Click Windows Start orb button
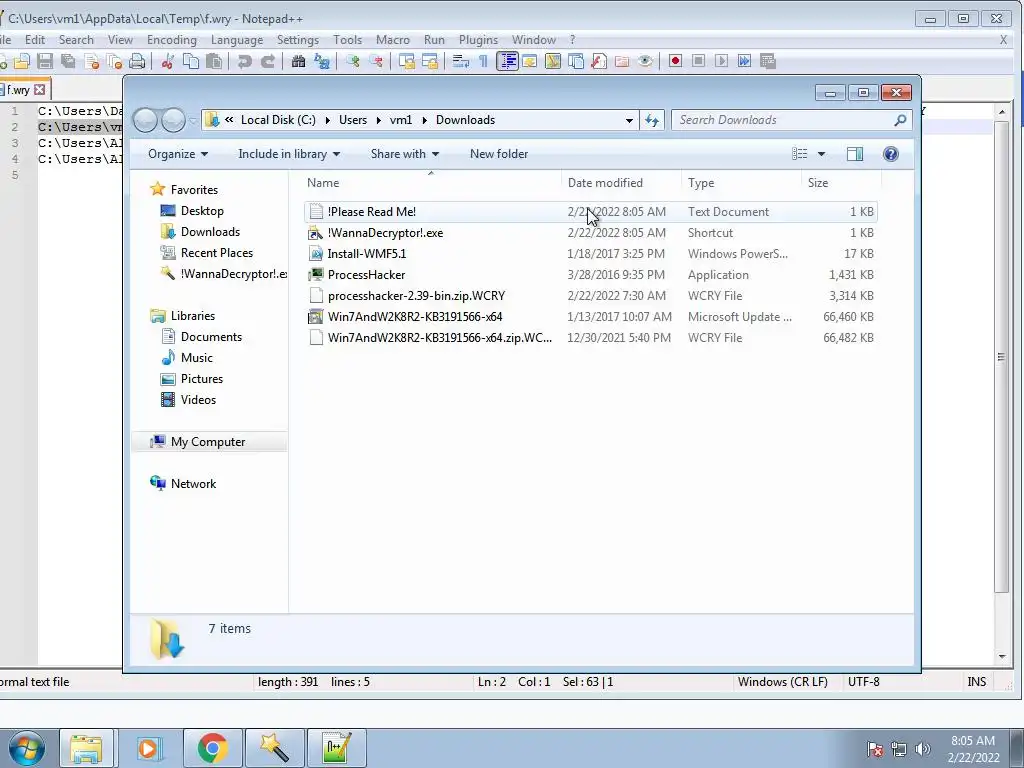 [x=26, y=748]
